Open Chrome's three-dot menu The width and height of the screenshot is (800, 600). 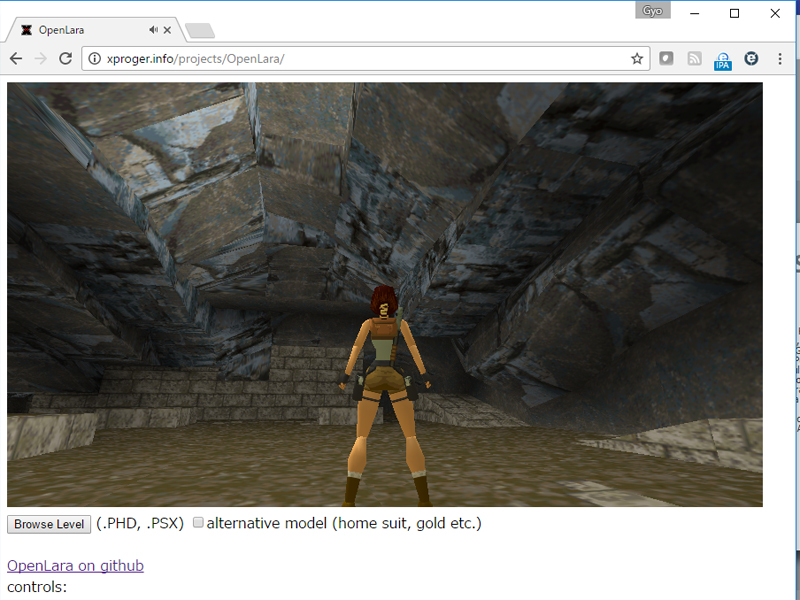click(x=779, y=59)
